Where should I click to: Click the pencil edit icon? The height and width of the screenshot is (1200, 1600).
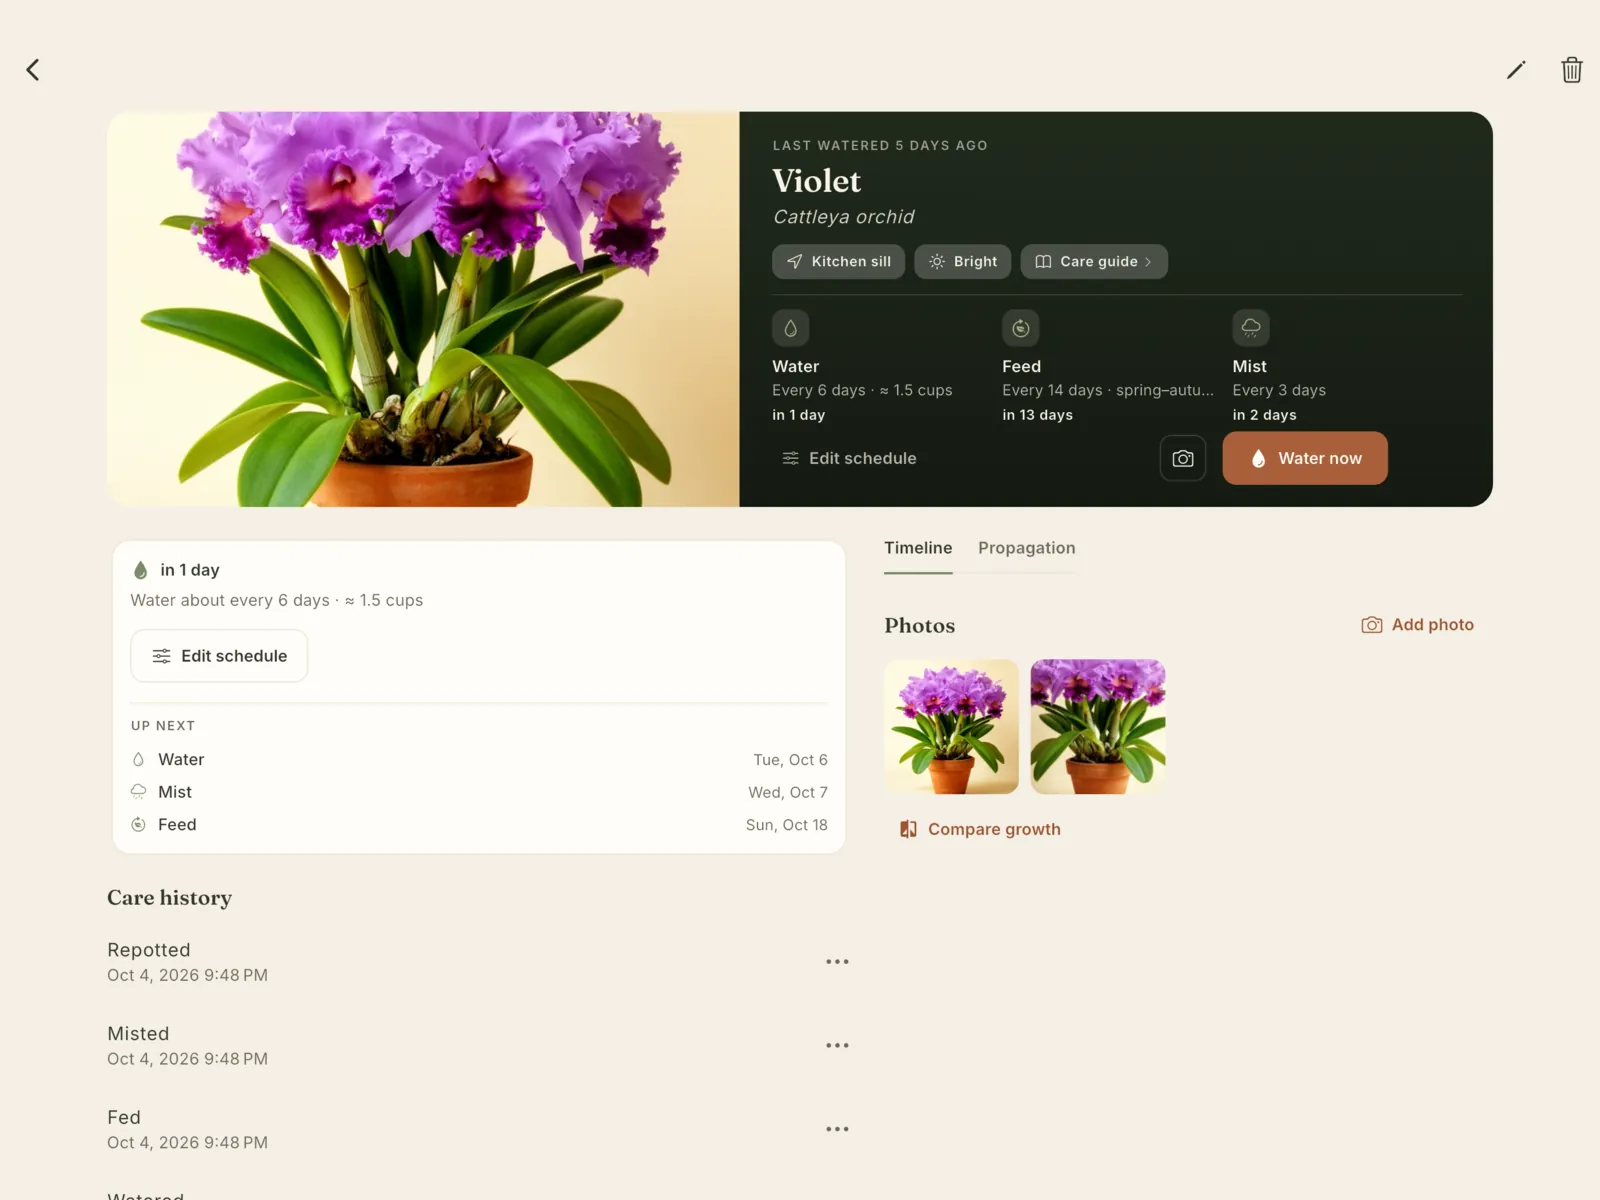[1516, 69]
